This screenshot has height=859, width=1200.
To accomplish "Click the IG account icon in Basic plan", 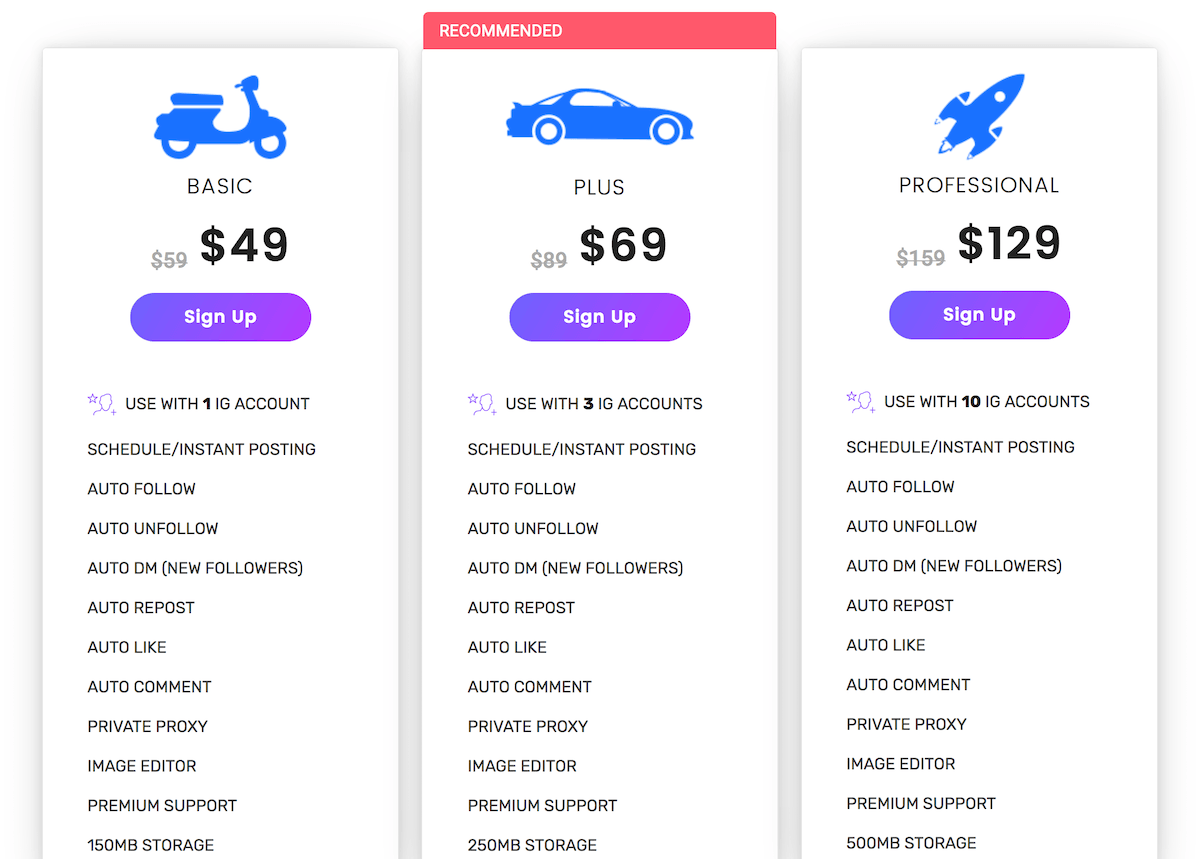I will click(102, 404).
